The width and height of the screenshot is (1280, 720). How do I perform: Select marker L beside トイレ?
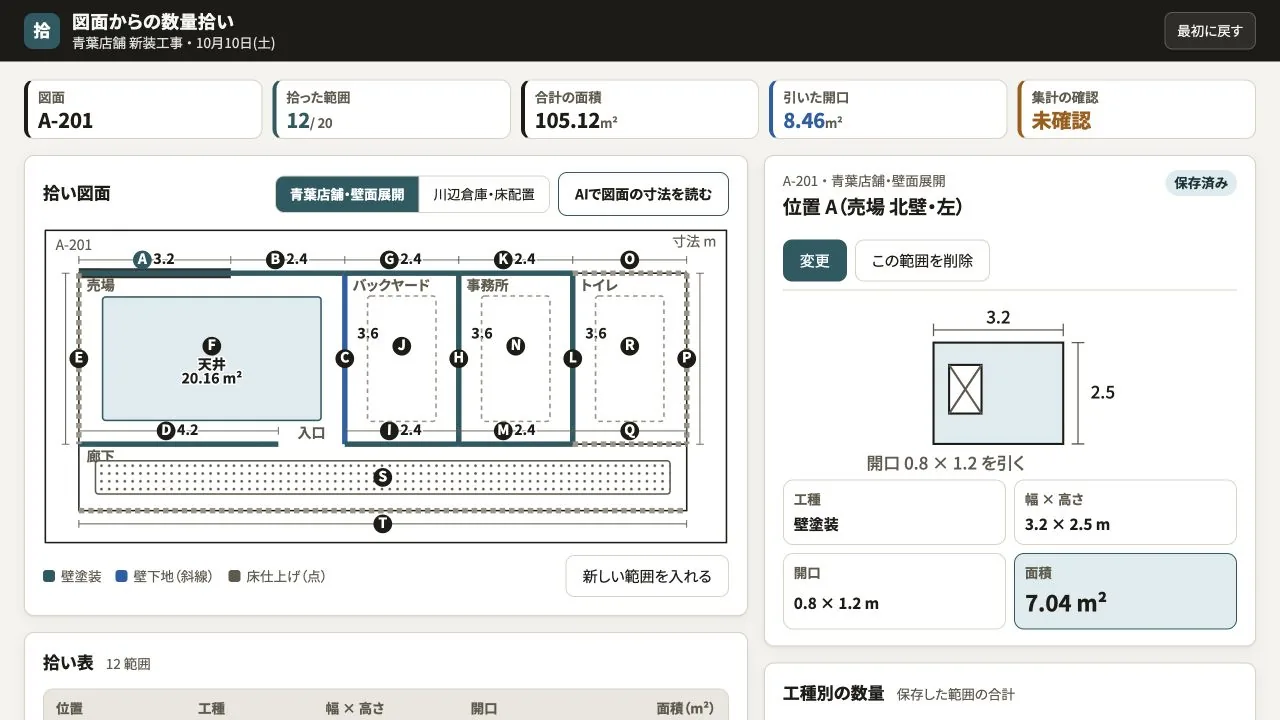(573, 358)
